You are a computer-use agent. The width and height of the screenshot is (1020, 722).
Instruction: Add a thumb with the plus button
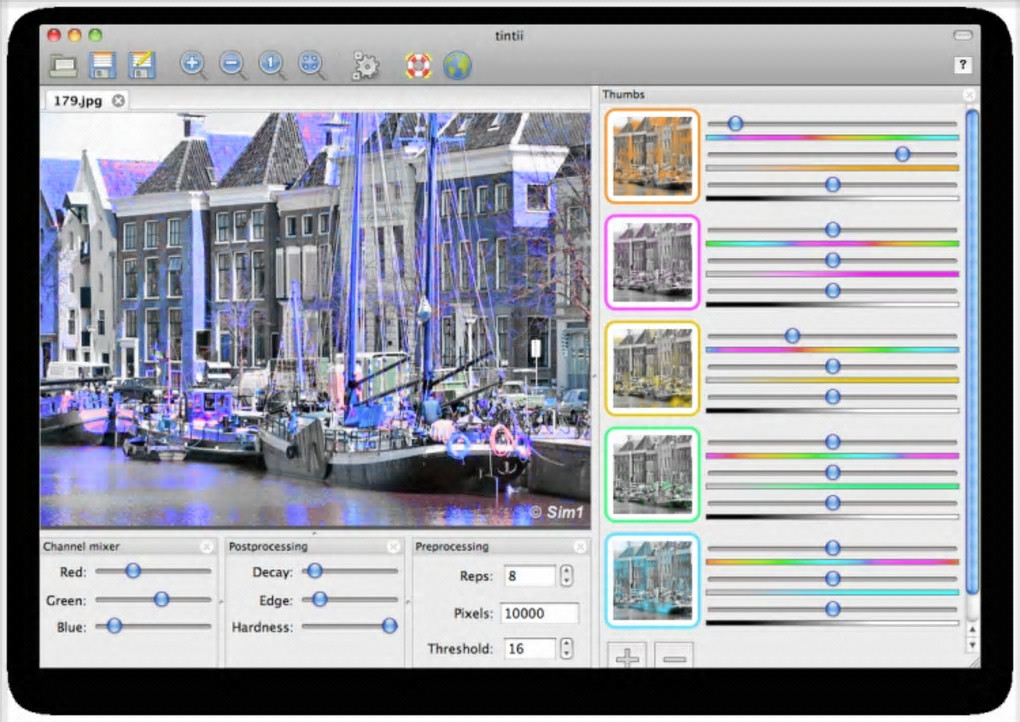(627, 657)
